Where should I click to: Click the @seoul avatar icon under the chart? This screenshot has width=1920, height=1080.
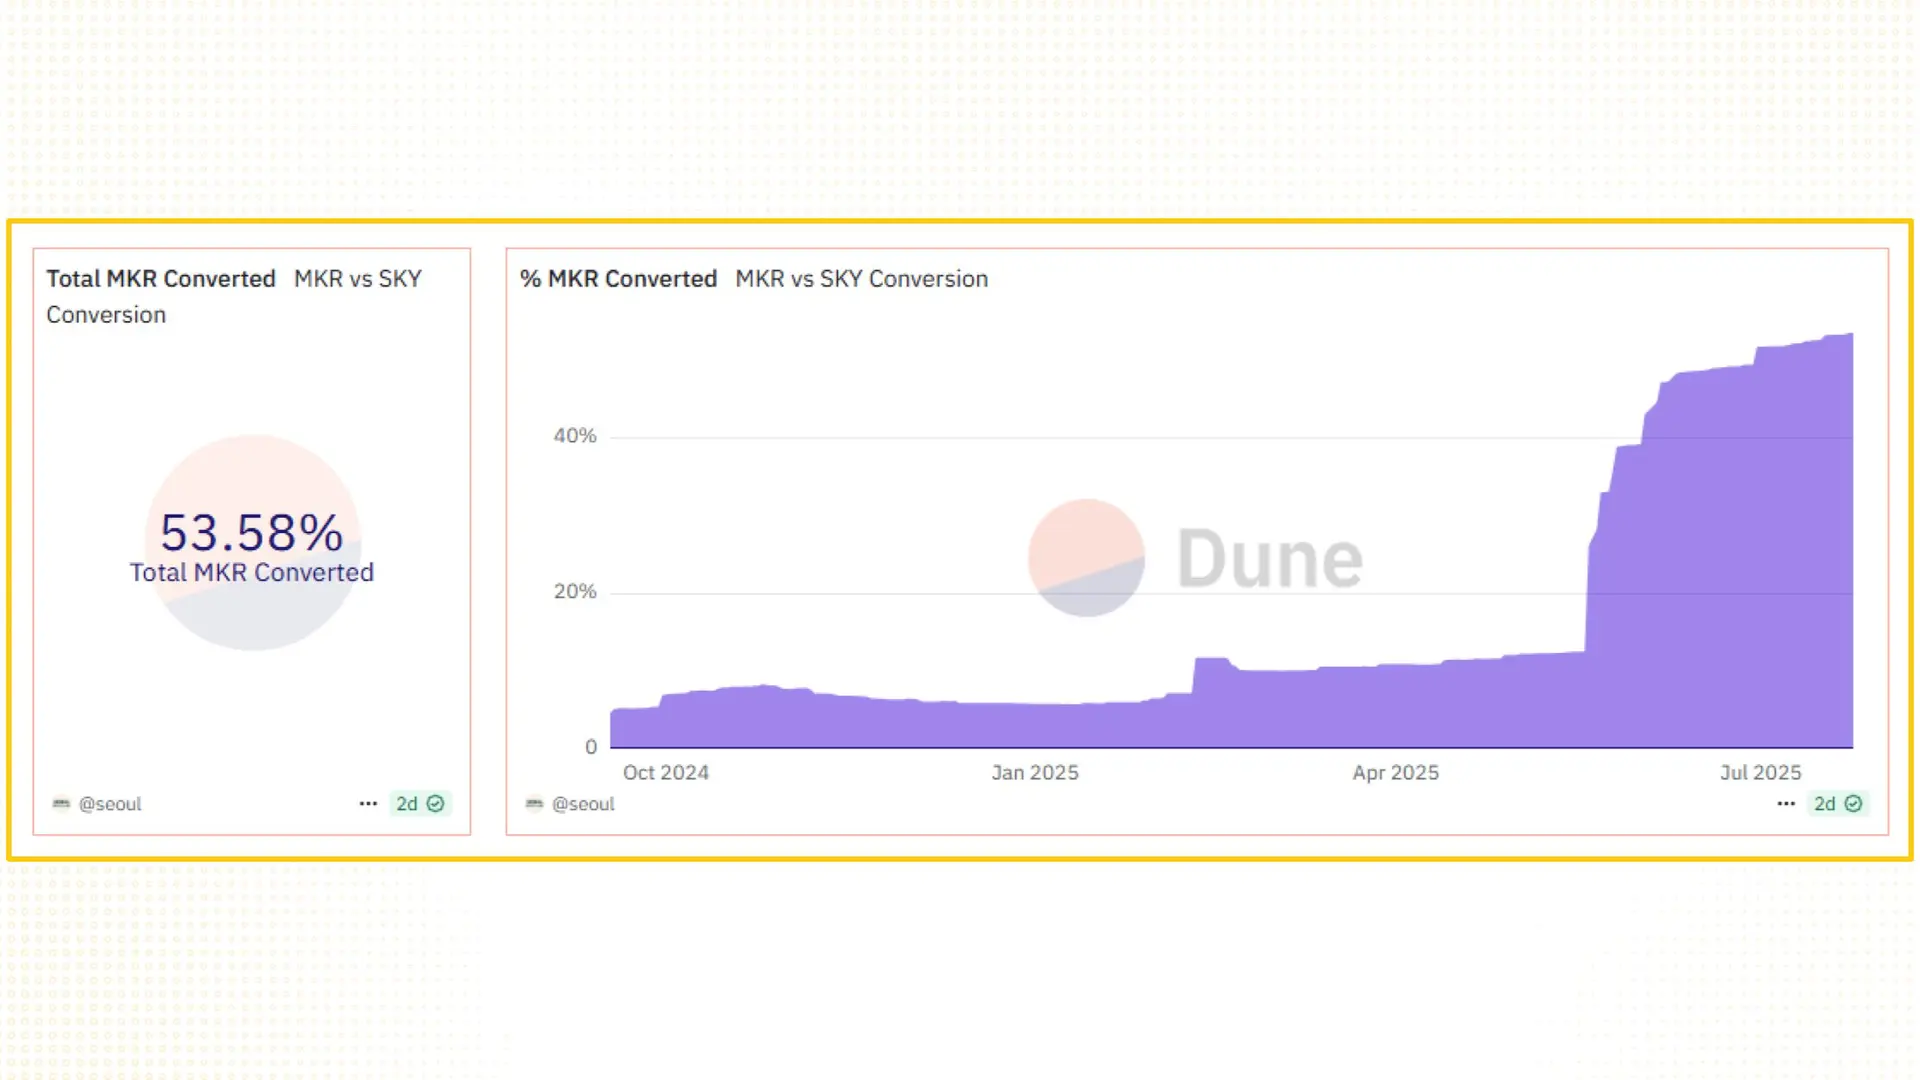534,803
